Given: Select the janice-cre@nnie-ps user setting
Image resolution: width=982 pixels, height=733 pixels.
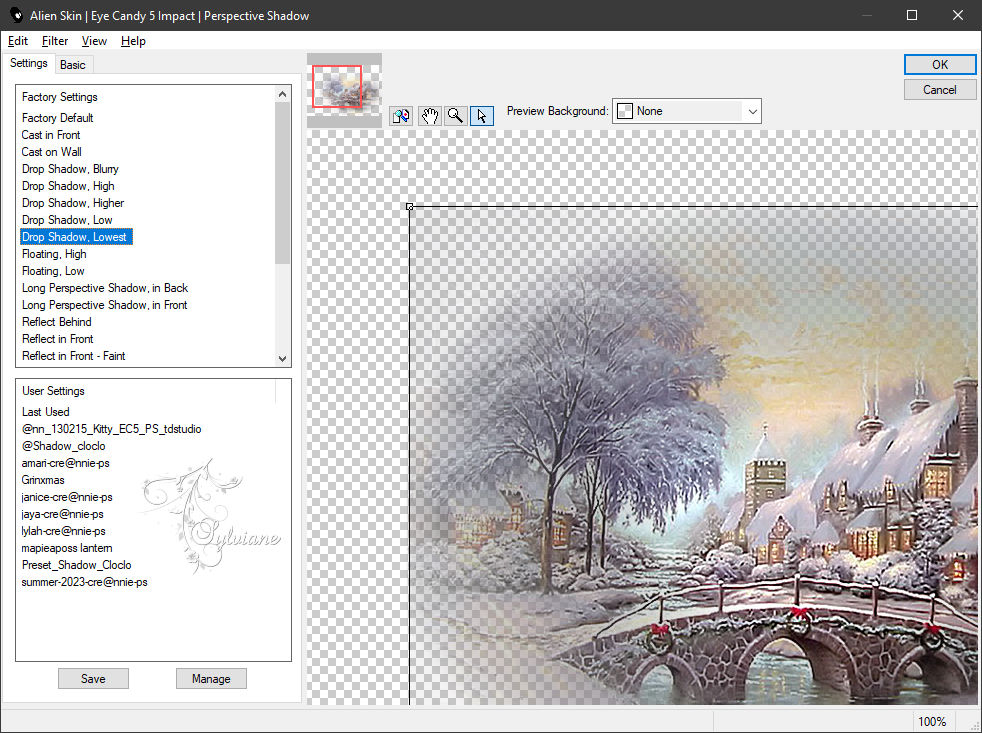Looking at the screenshot, I should [x=67, y=497].
